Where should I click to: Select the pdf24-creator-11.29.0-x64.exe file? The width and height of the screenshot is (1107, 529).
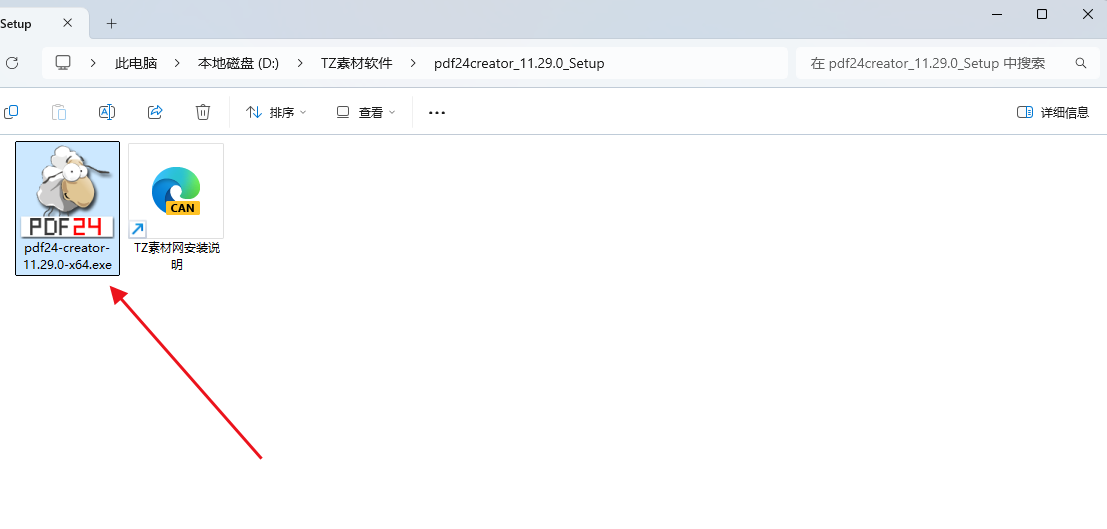pos(68,208)
